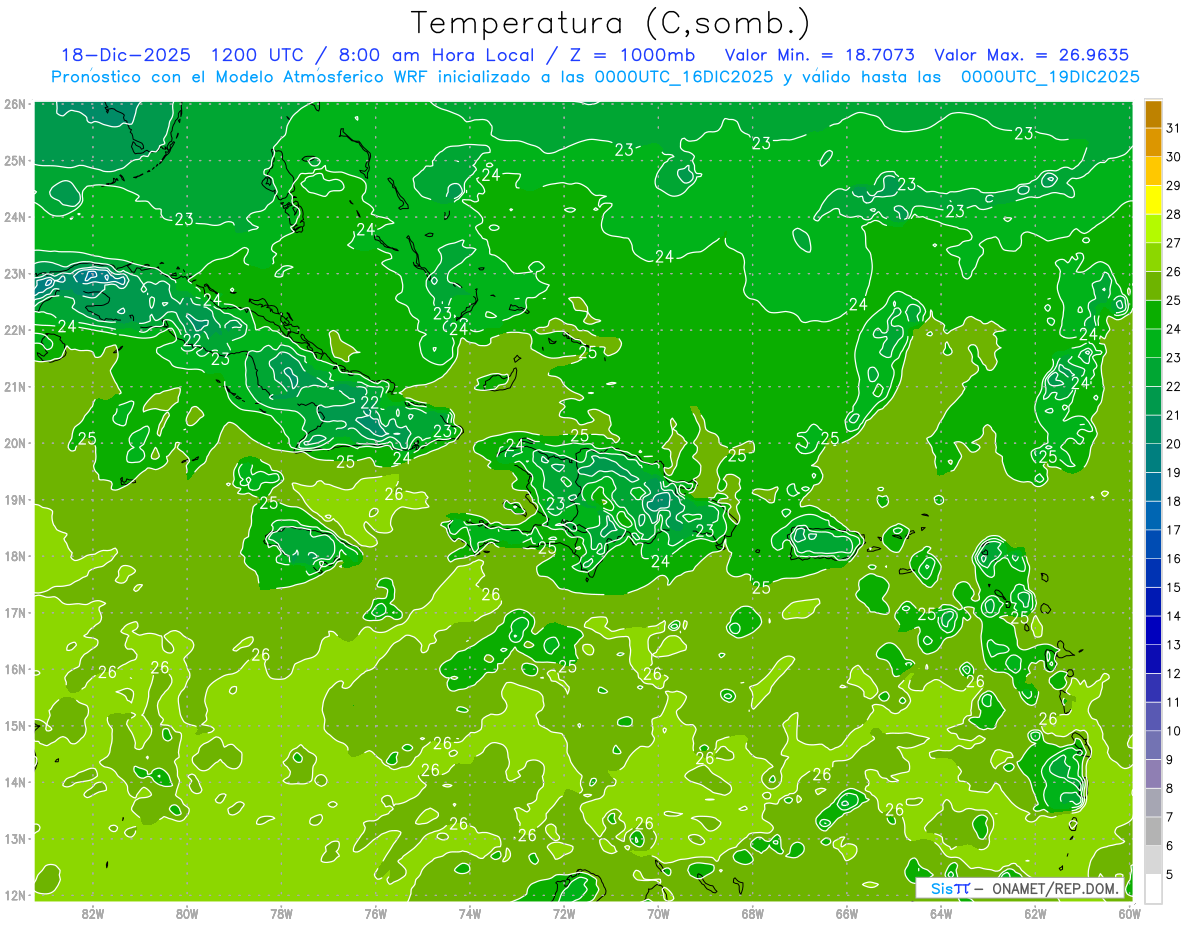Click the 76W longitude axis label

click(376, 914)
